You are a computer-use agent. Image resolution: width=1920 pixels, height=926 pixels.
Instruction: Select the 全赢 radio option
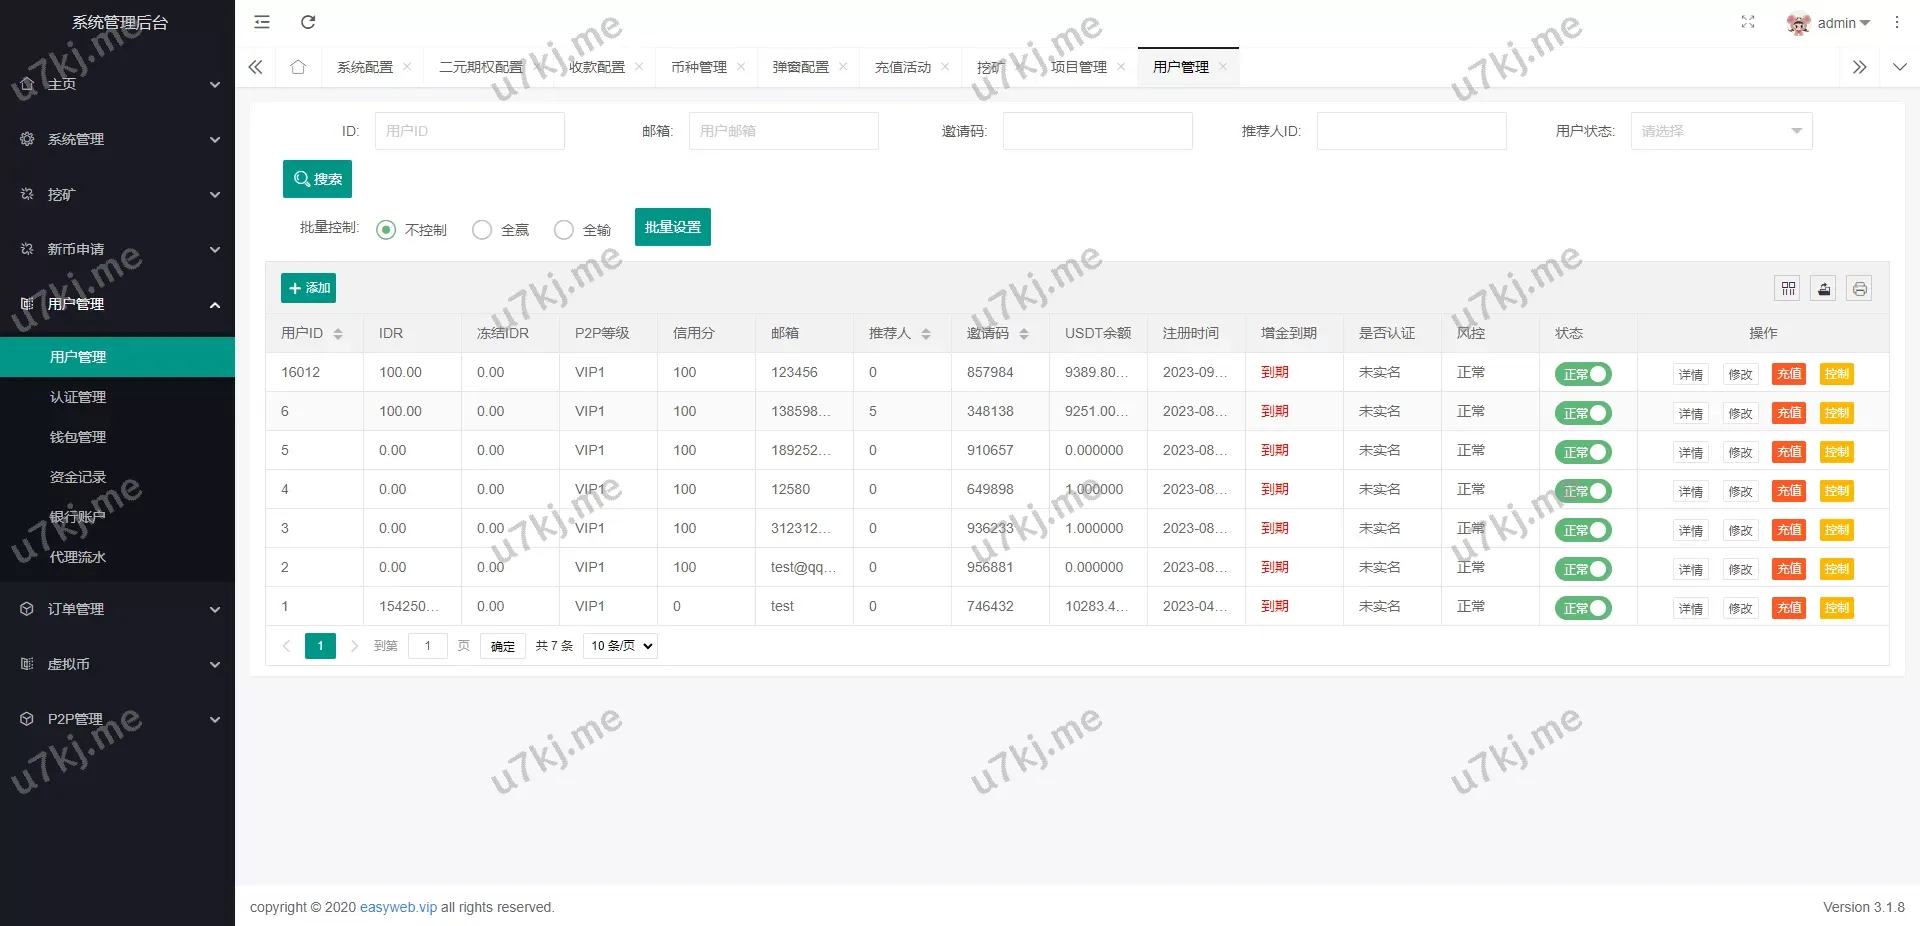(x=482, y=230)
